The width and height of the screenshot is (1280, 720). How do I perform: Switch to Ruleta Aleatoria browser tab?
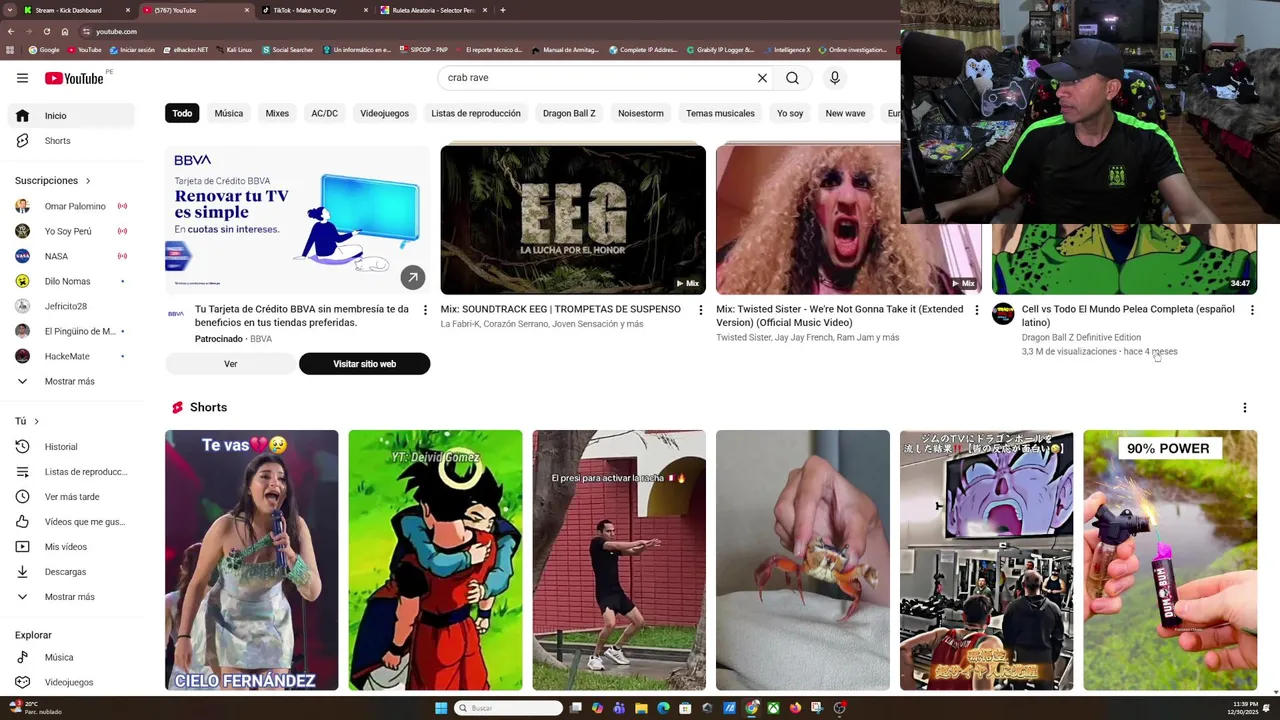[434, 10]
